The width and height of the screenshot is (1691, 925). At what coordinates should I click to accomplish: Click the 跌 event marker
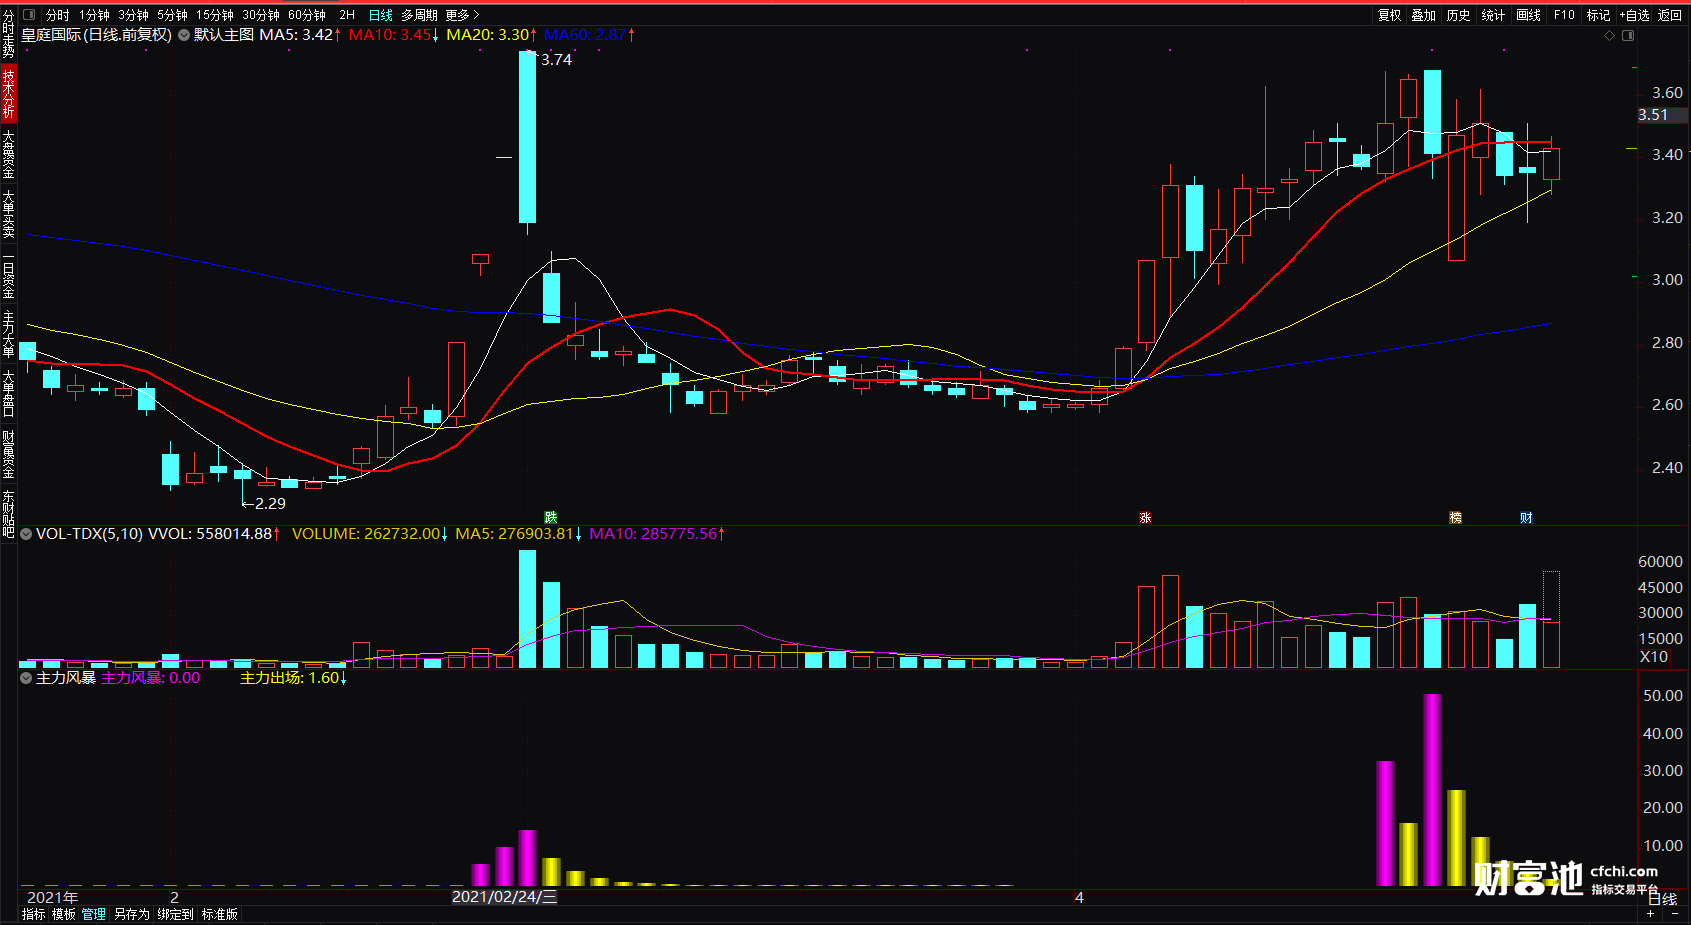[x=550, y=517]
